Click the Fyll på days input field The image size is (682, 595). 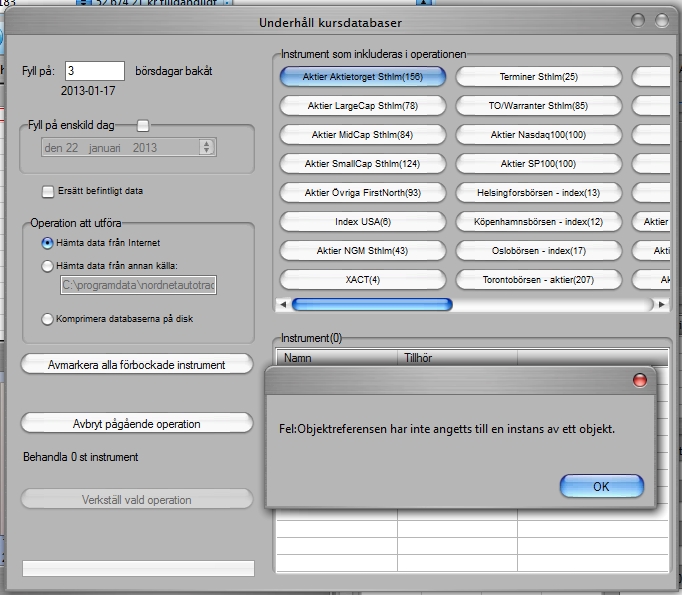point(95,71)
